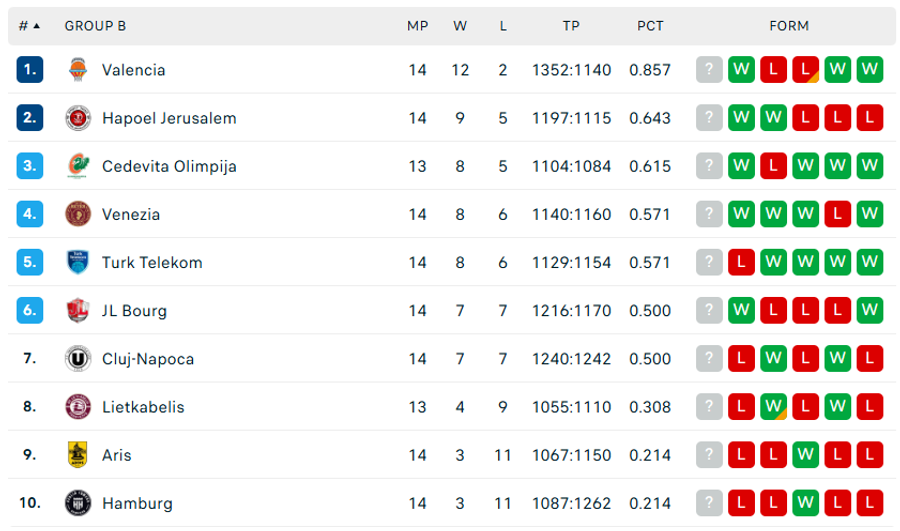Click the Venezia team crest
Screen dimensions: 900x531
click(77, 214)
